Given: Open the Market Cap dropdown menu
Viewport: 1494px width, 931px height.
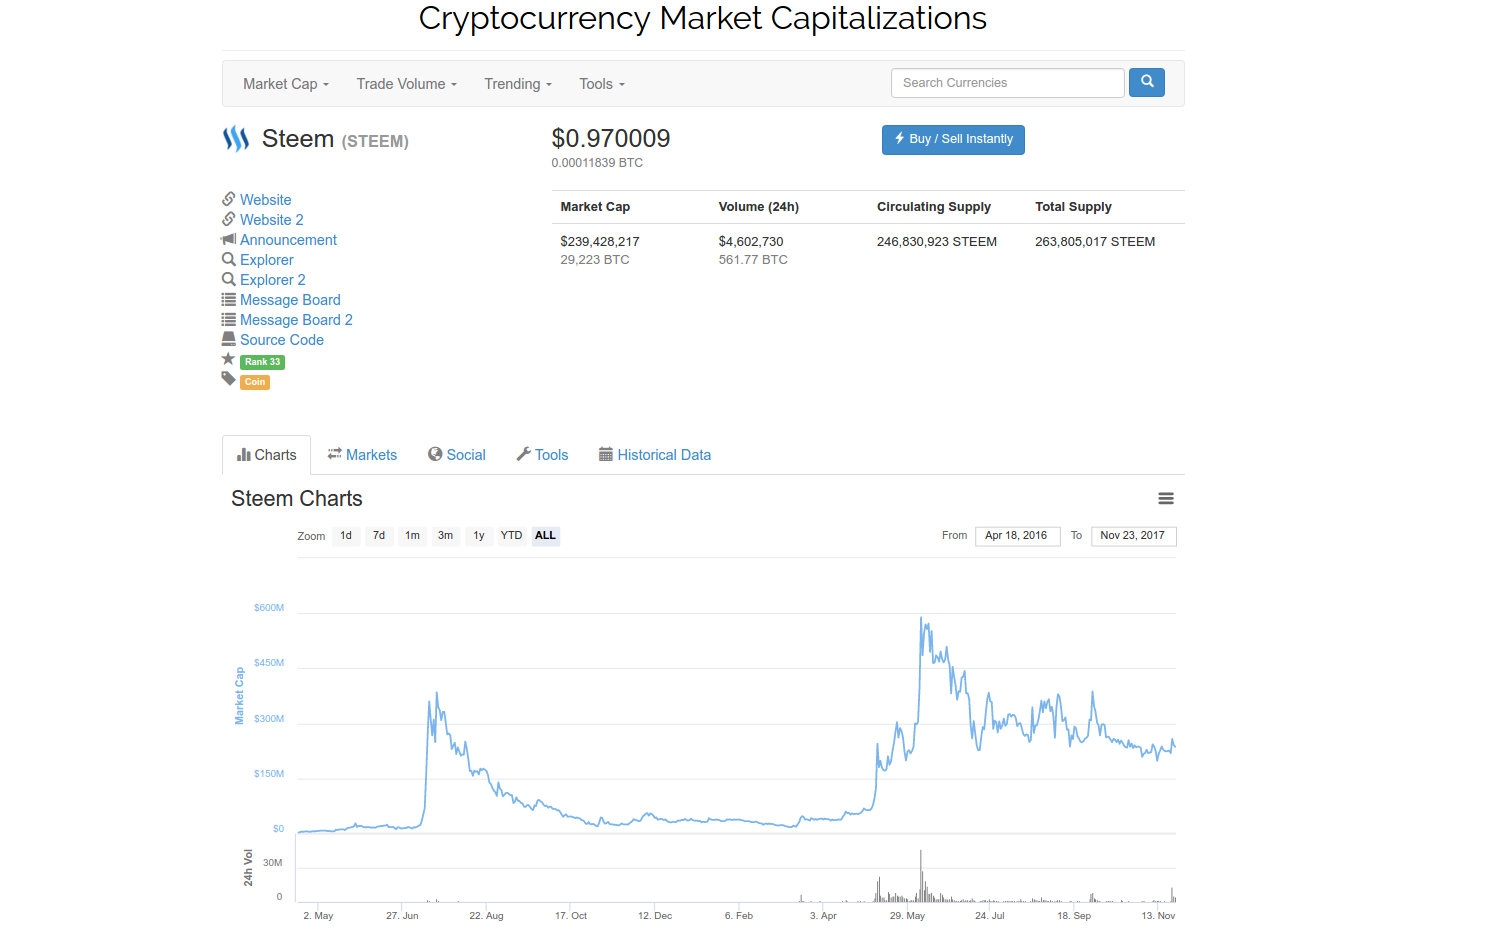Looking at the screenshot, I should click(x=286, y=84).
